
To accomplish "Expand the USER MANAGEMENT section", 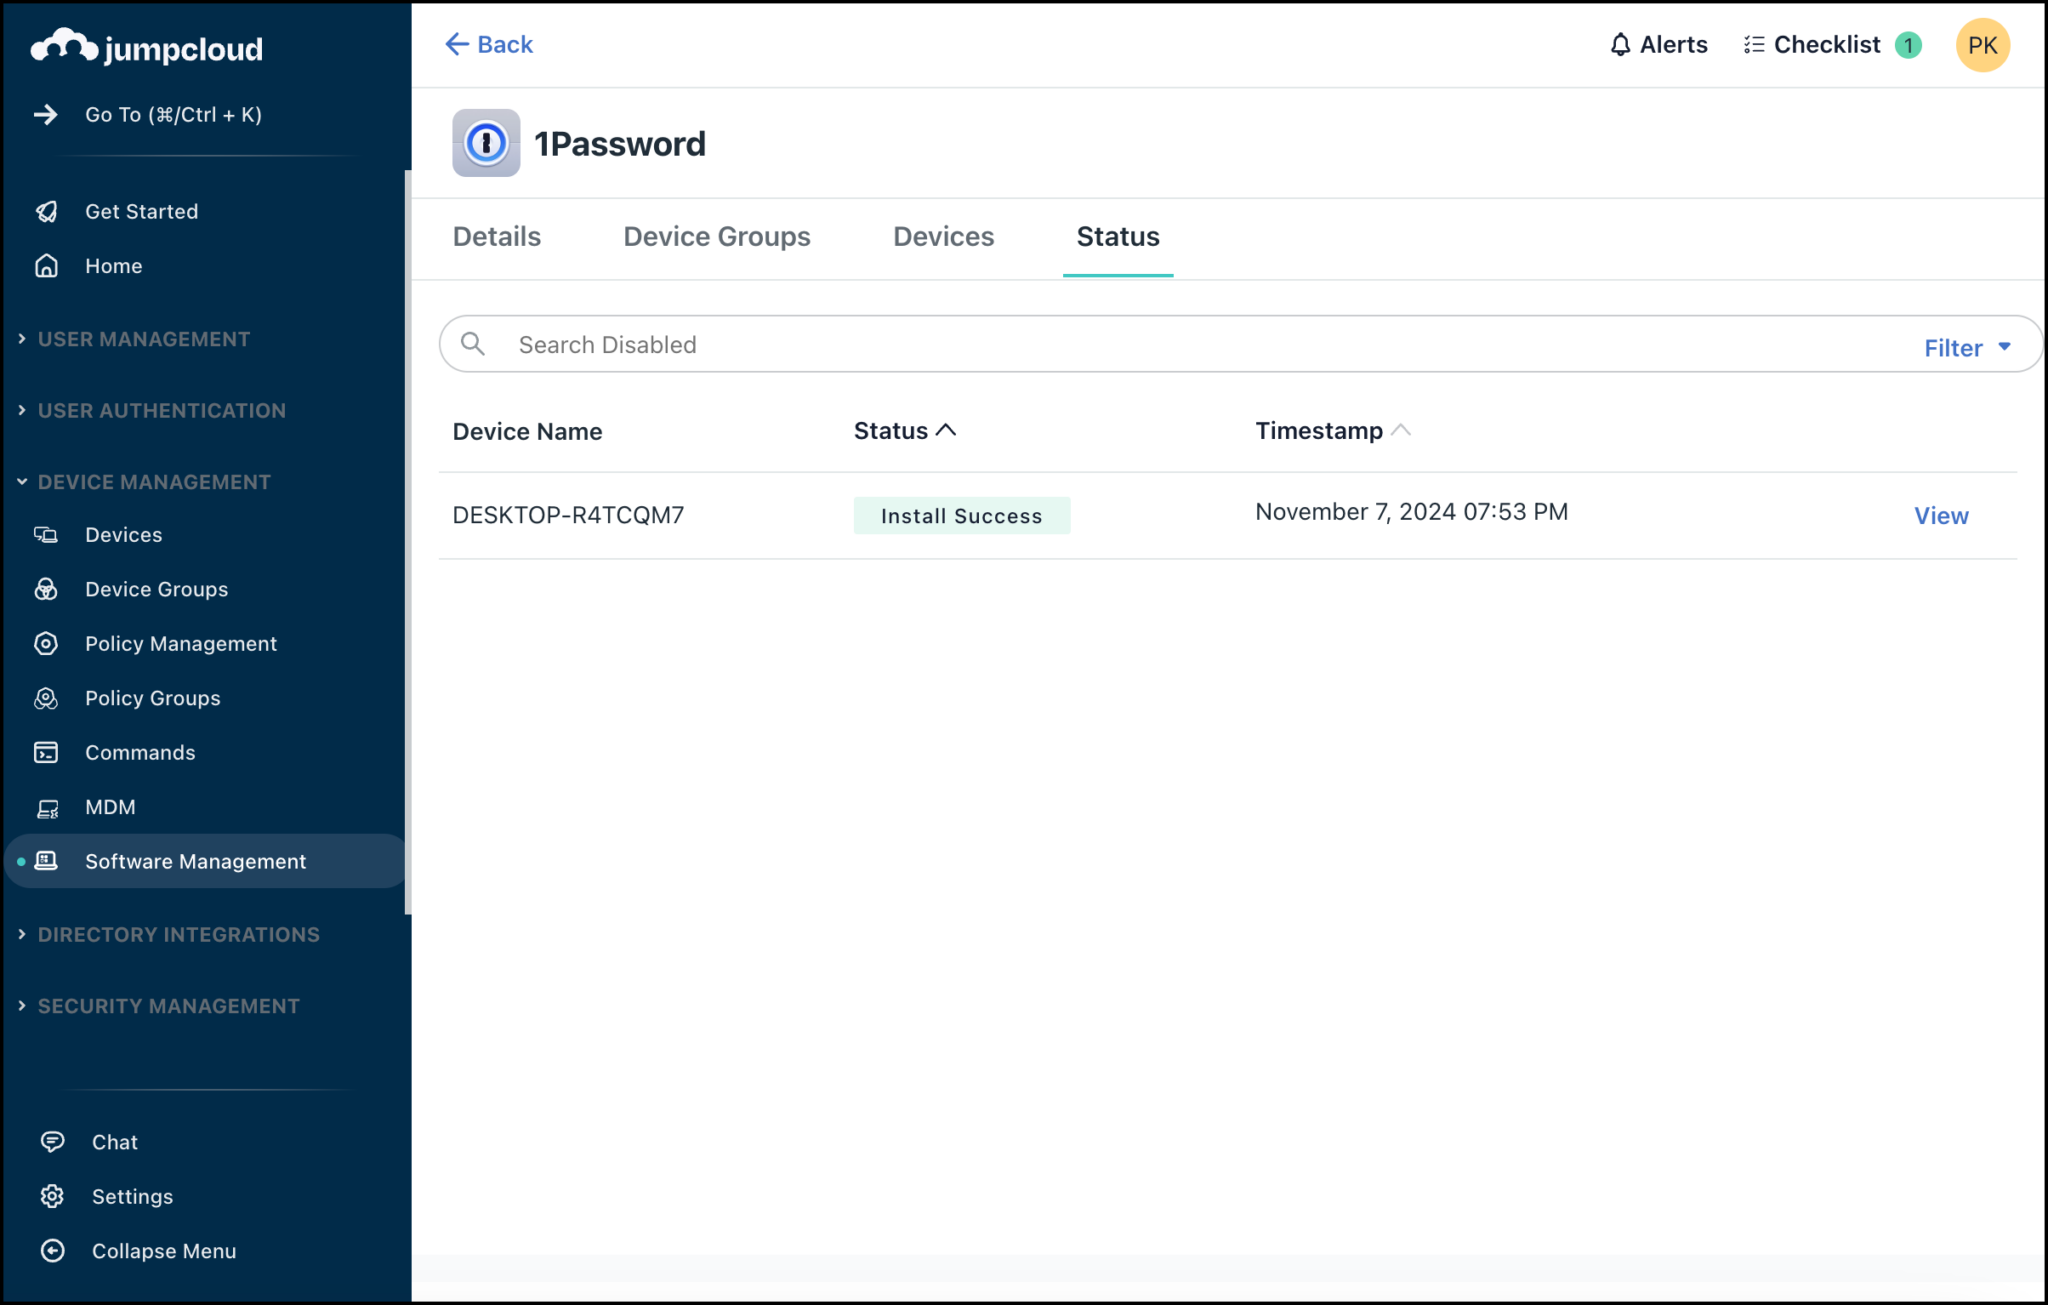I will click(x=143, y=339).
